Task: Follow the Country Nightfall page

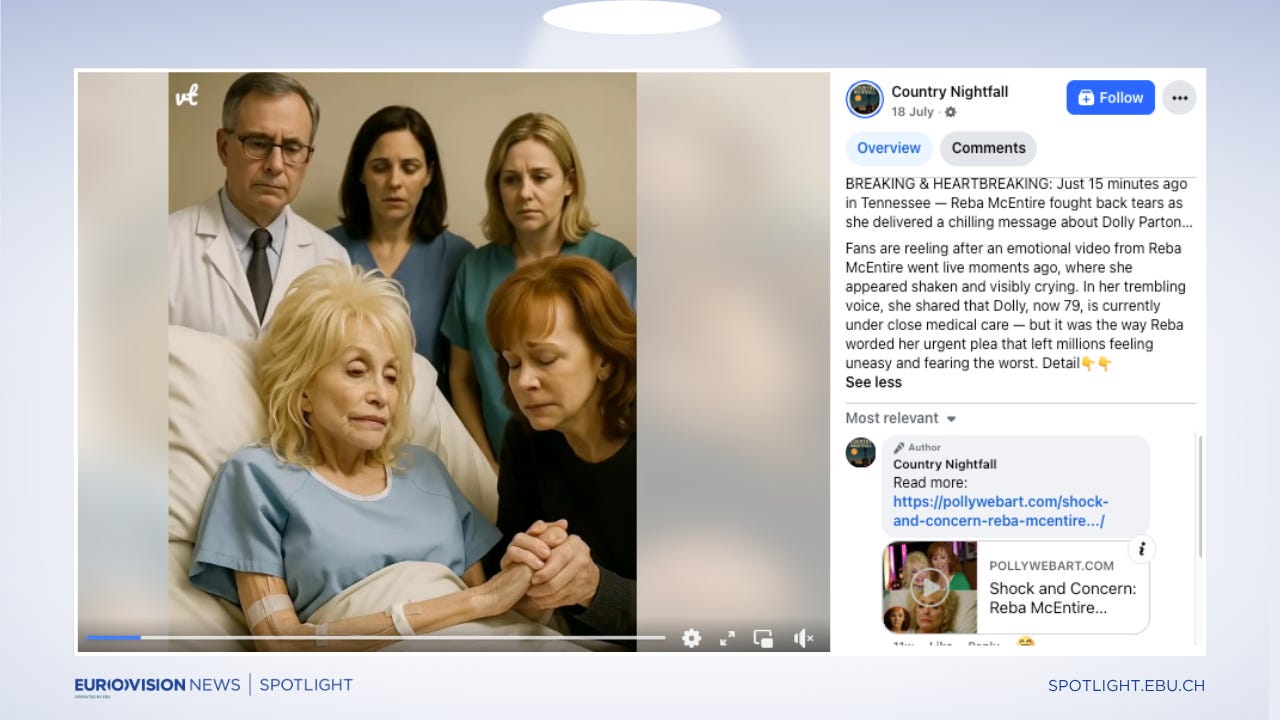Action: (x=1111, y=98)
